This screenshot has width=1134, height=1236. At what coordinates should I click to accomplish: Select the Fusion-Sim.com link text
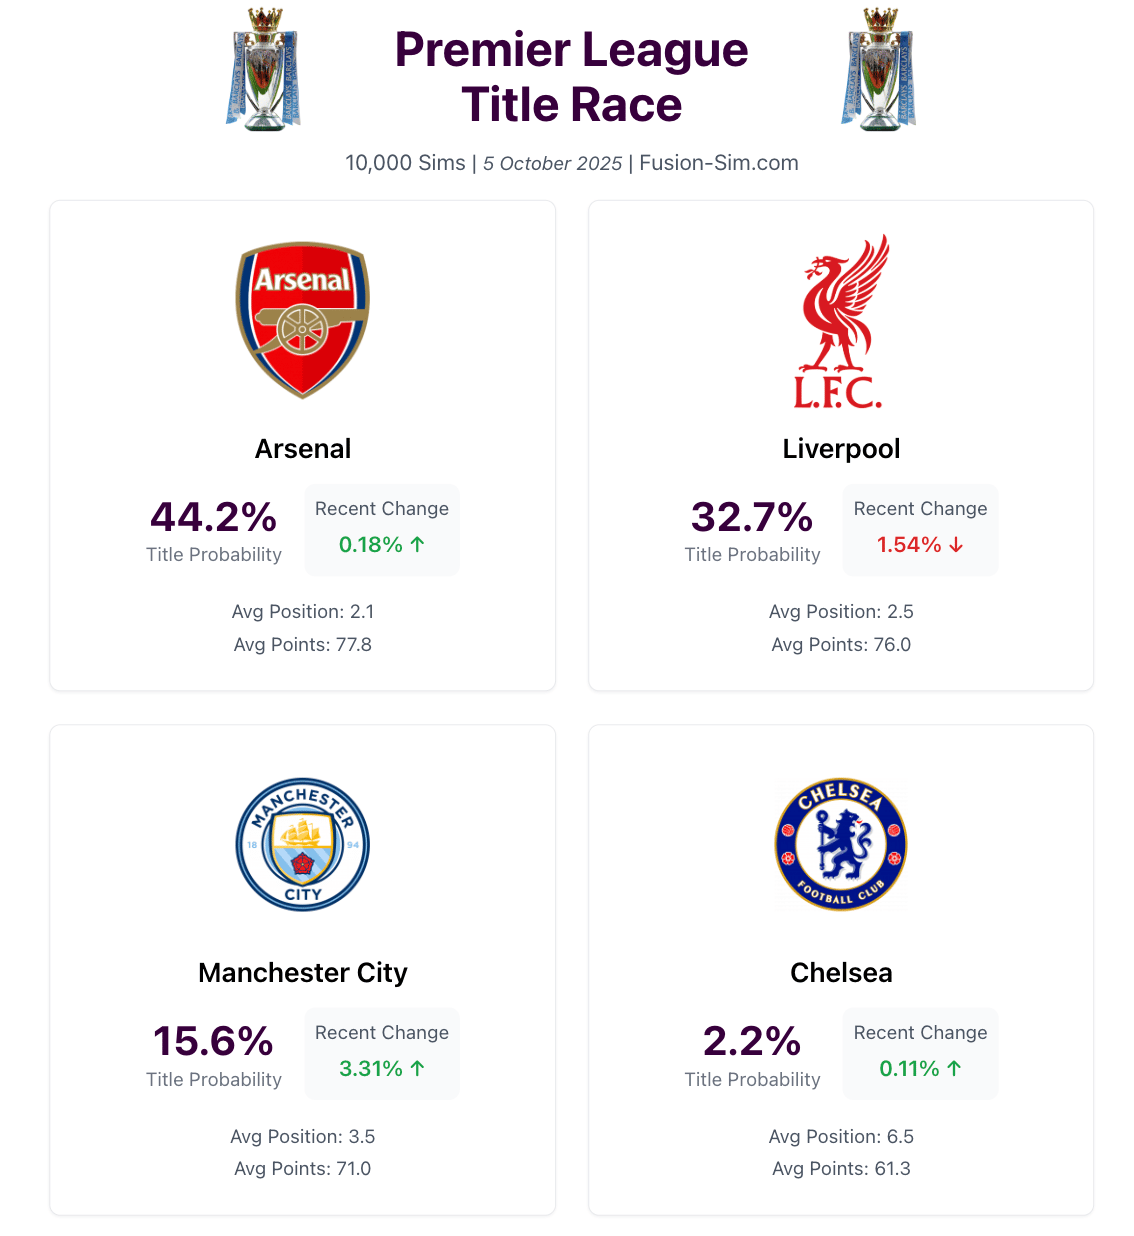pos(719,163)
